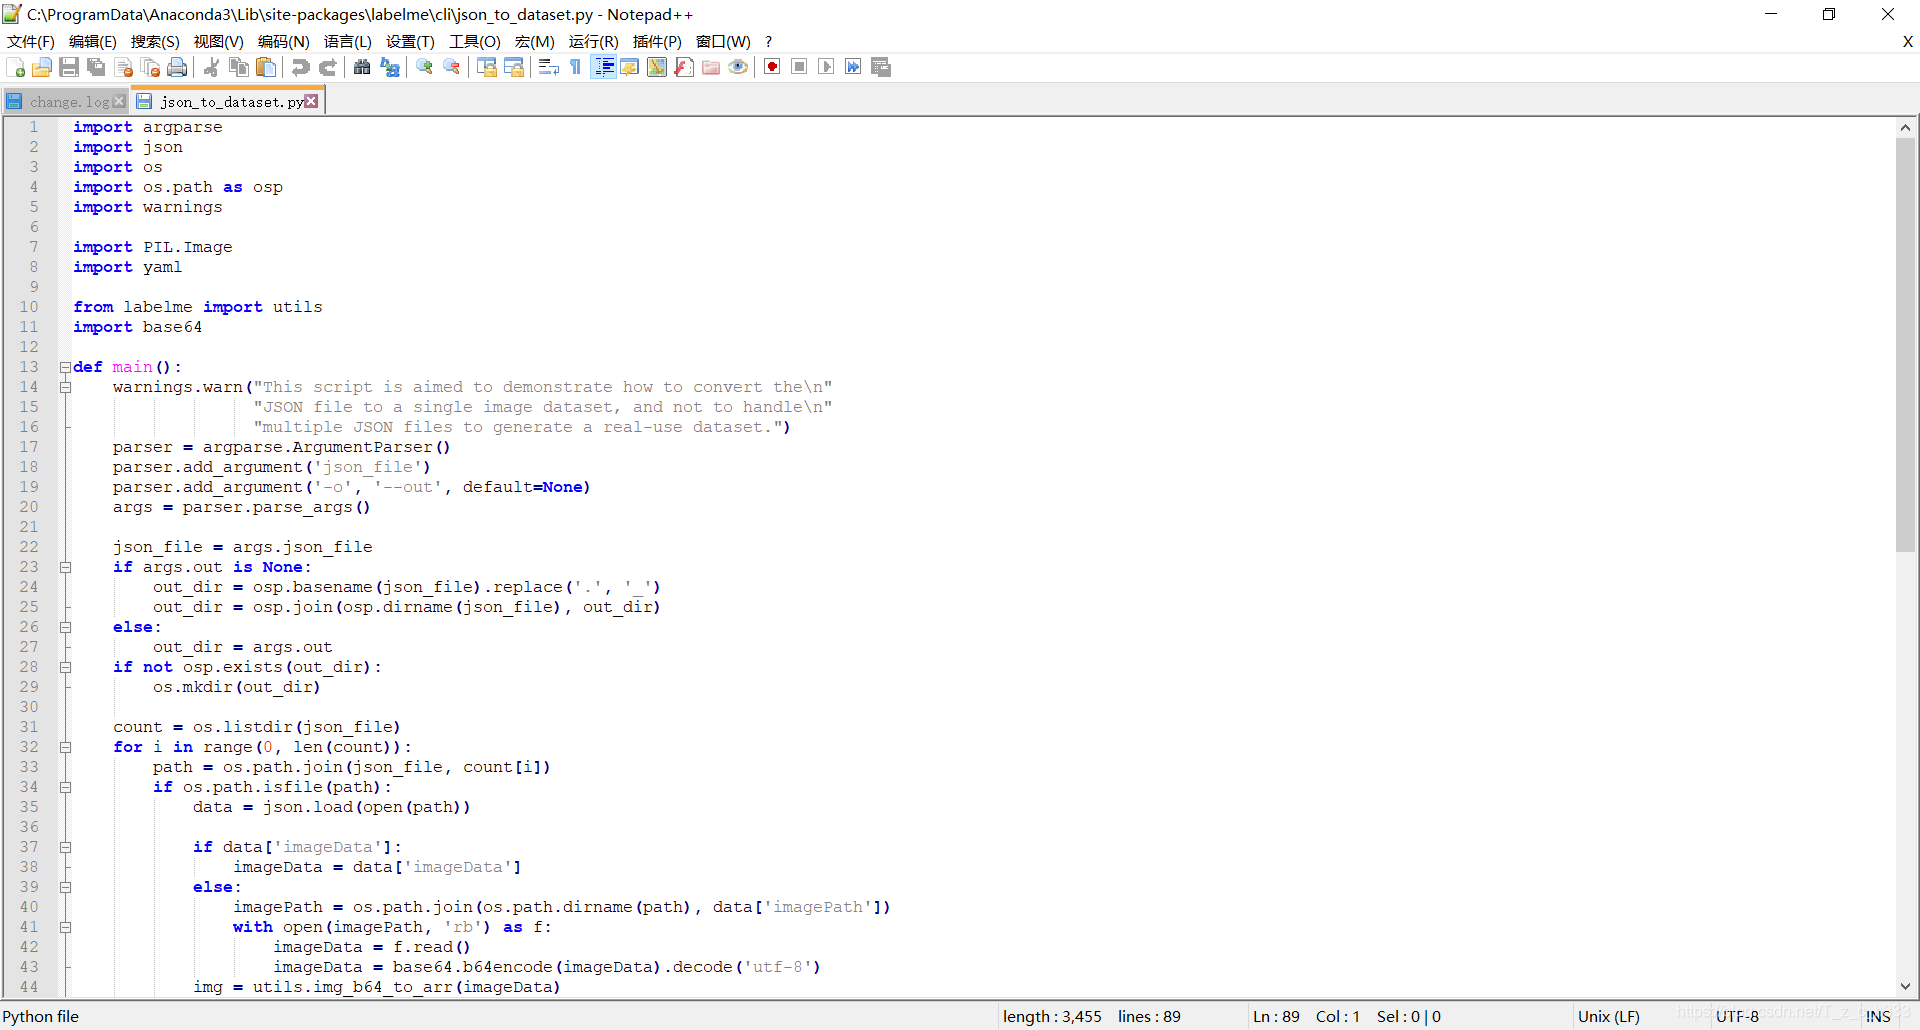Switch to the change.log tab

coord(68,101)
